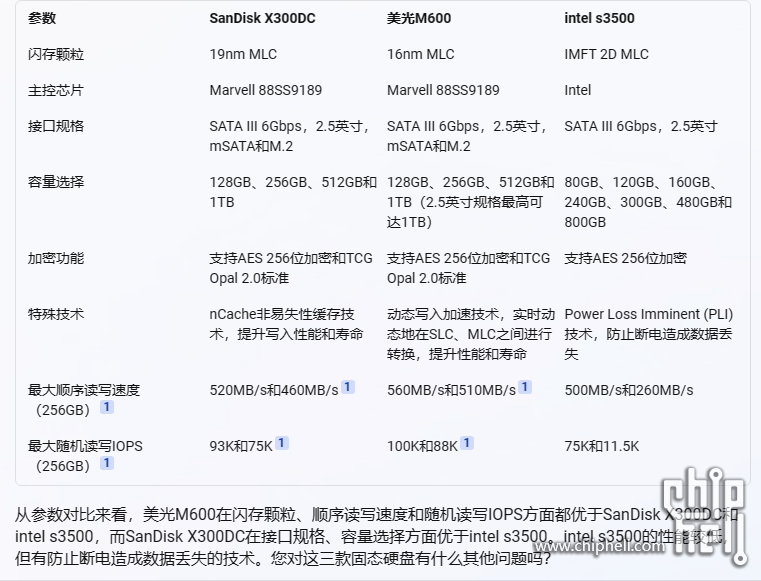Click Marvell 88SS9189 in SanDisk column
This screenshot has width=761, height=581.
tap(266, 90)
